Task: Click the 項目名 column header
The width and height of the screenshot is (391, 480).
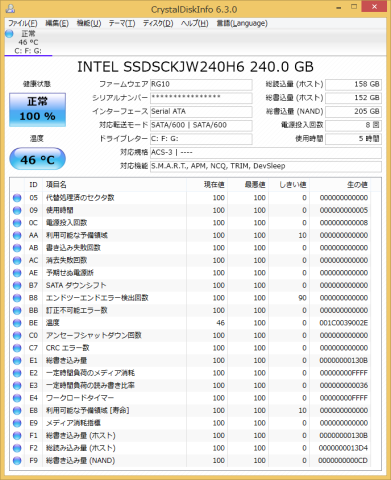Action: [x=114, y=185]
